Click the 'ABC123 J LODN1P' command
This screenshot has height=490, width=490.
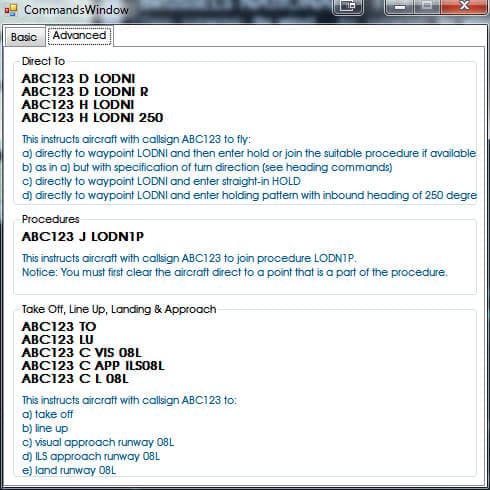pos(83,237)
